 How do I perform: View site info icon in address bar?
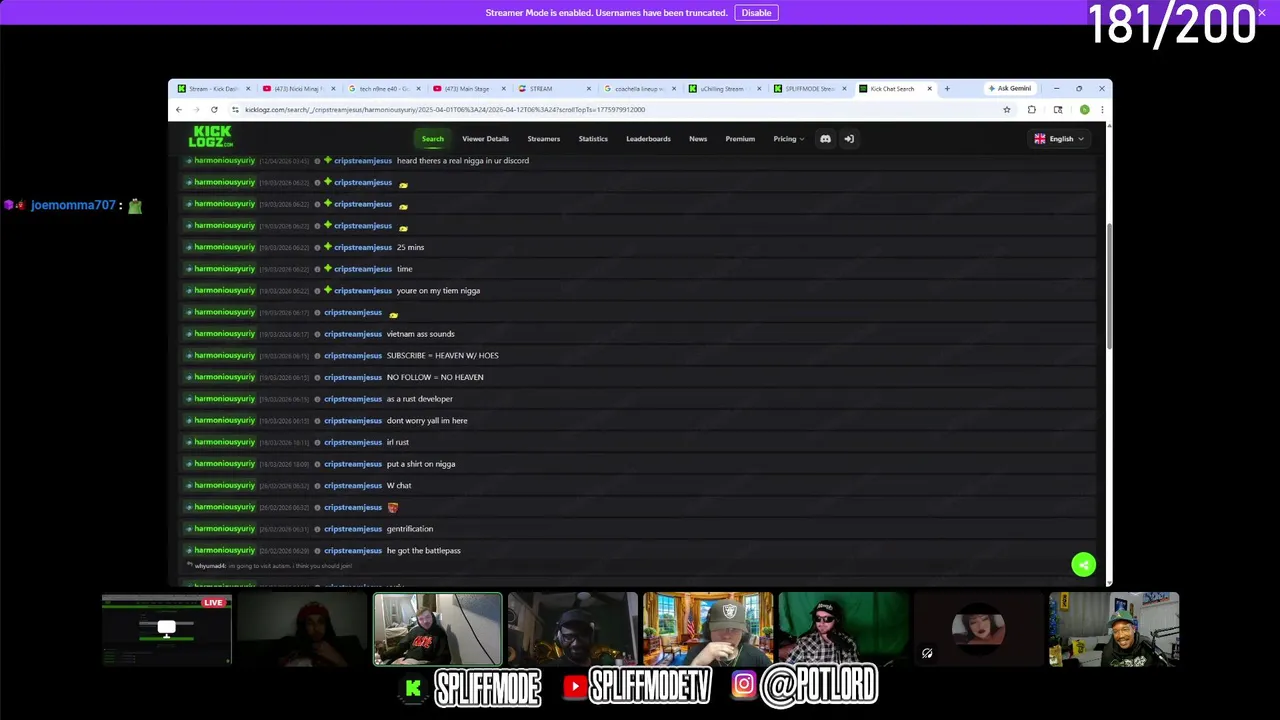coord(235,110)
